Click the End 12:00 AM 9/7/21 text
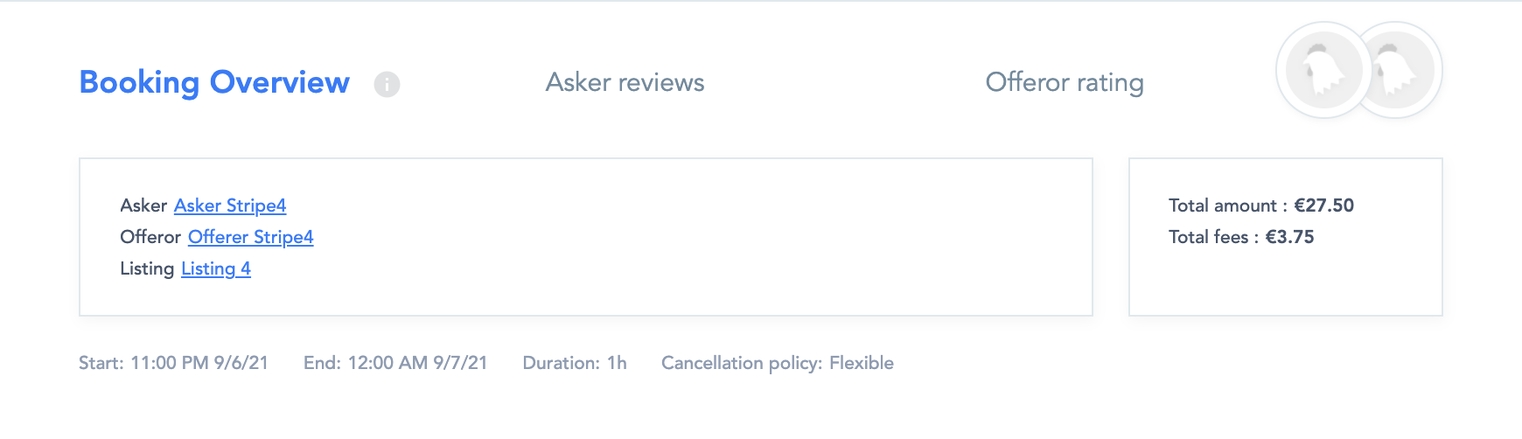 [395, 362]
